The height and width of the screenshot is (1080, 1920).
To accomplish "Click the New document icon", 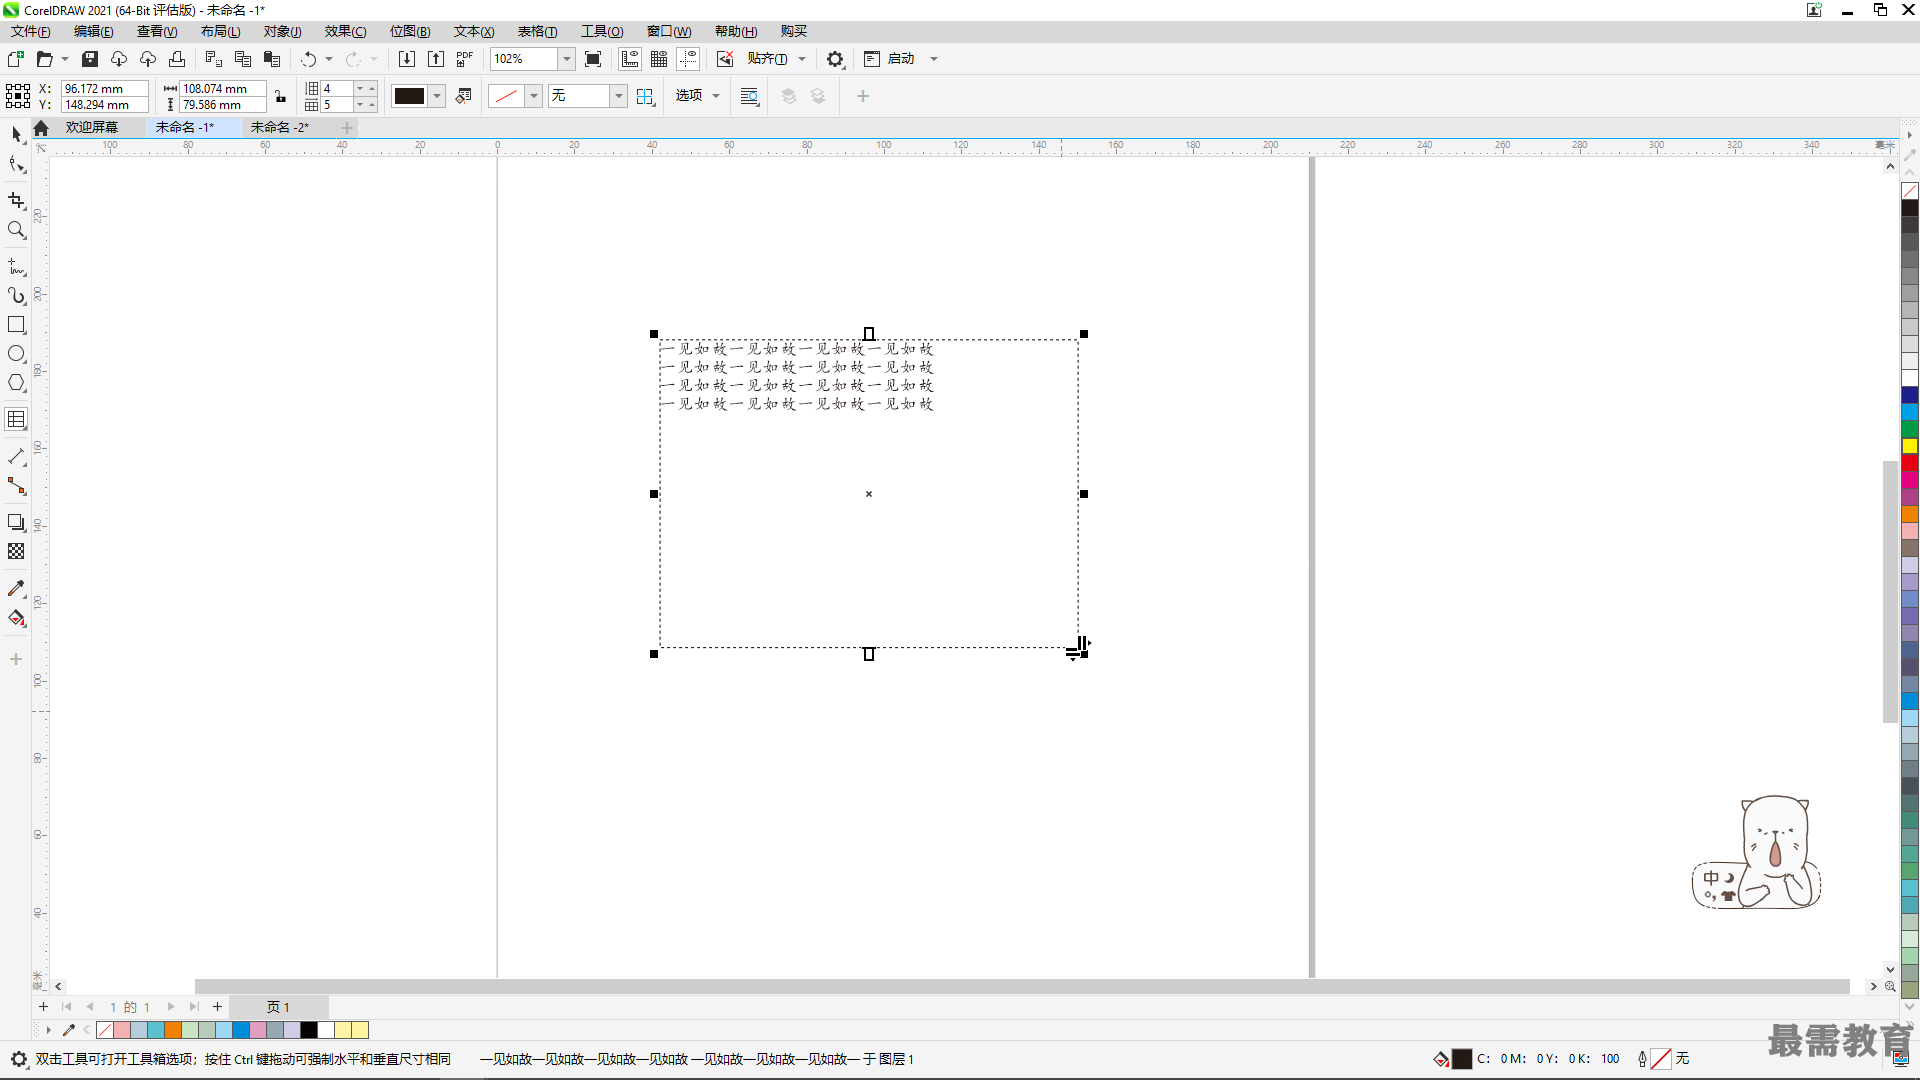I will [x=16, y=59].
